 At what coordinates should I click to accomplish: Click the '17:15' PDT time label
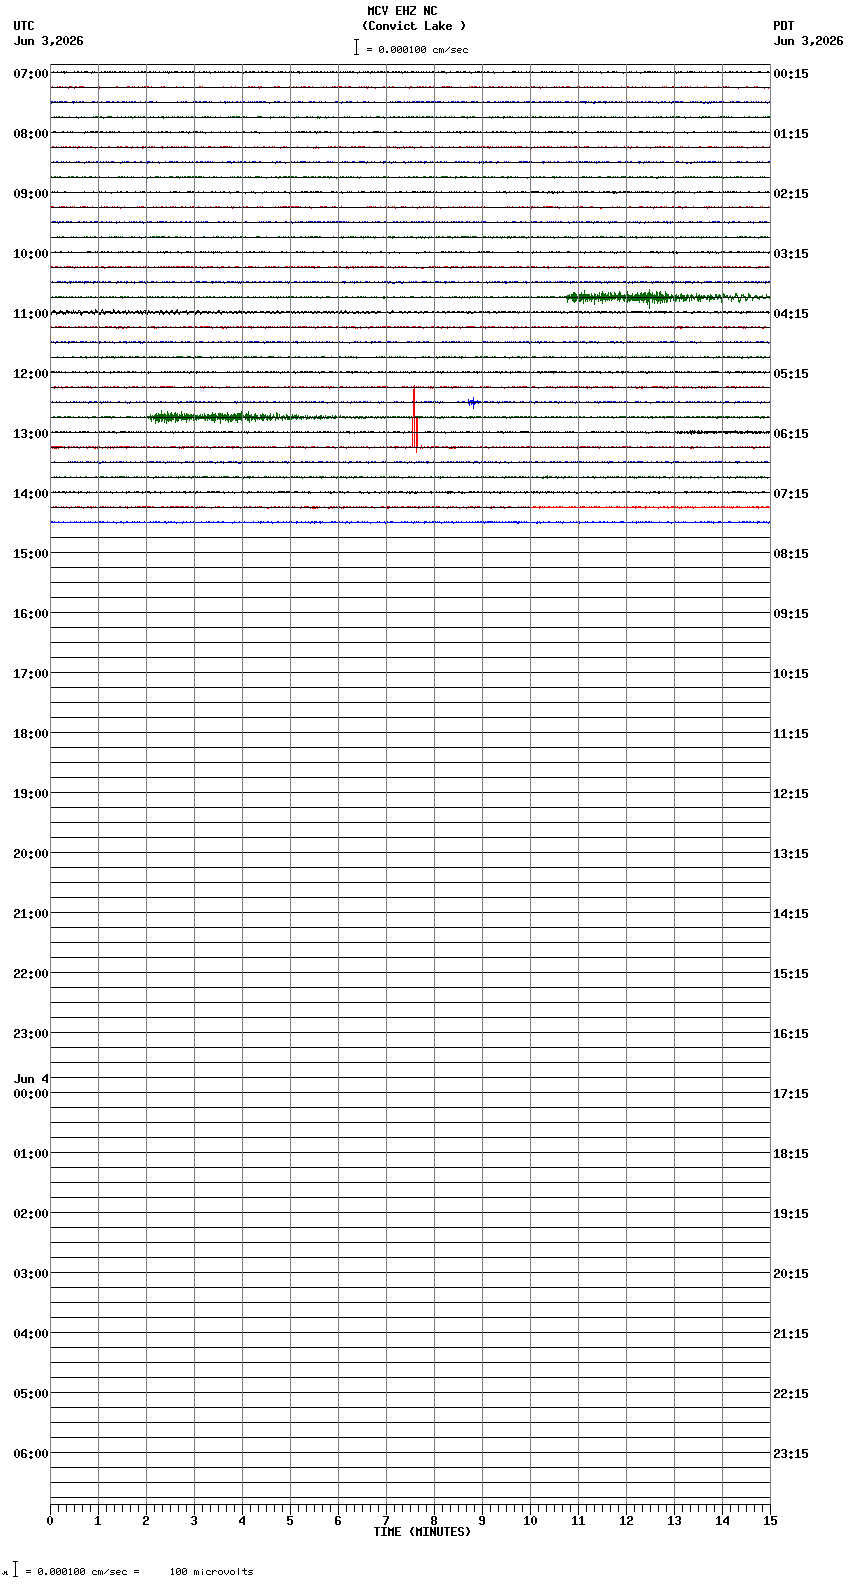pyautogui.click(x=791, y=1093)
